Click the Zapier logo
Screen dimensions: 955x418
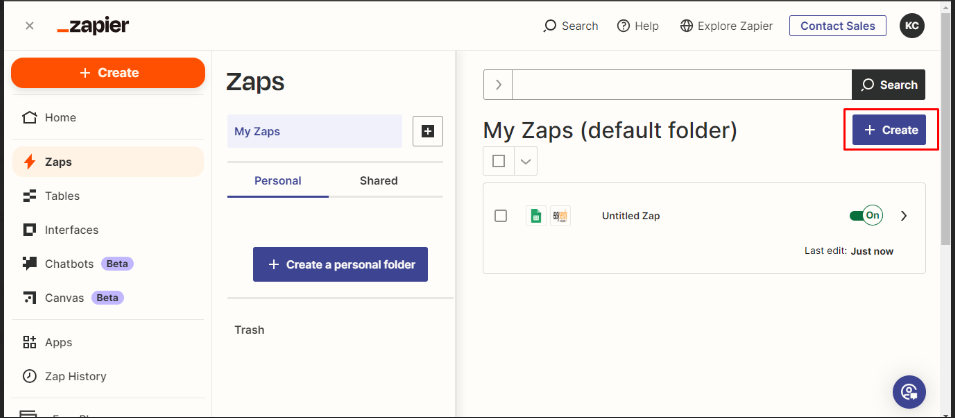tap(93, 26)
